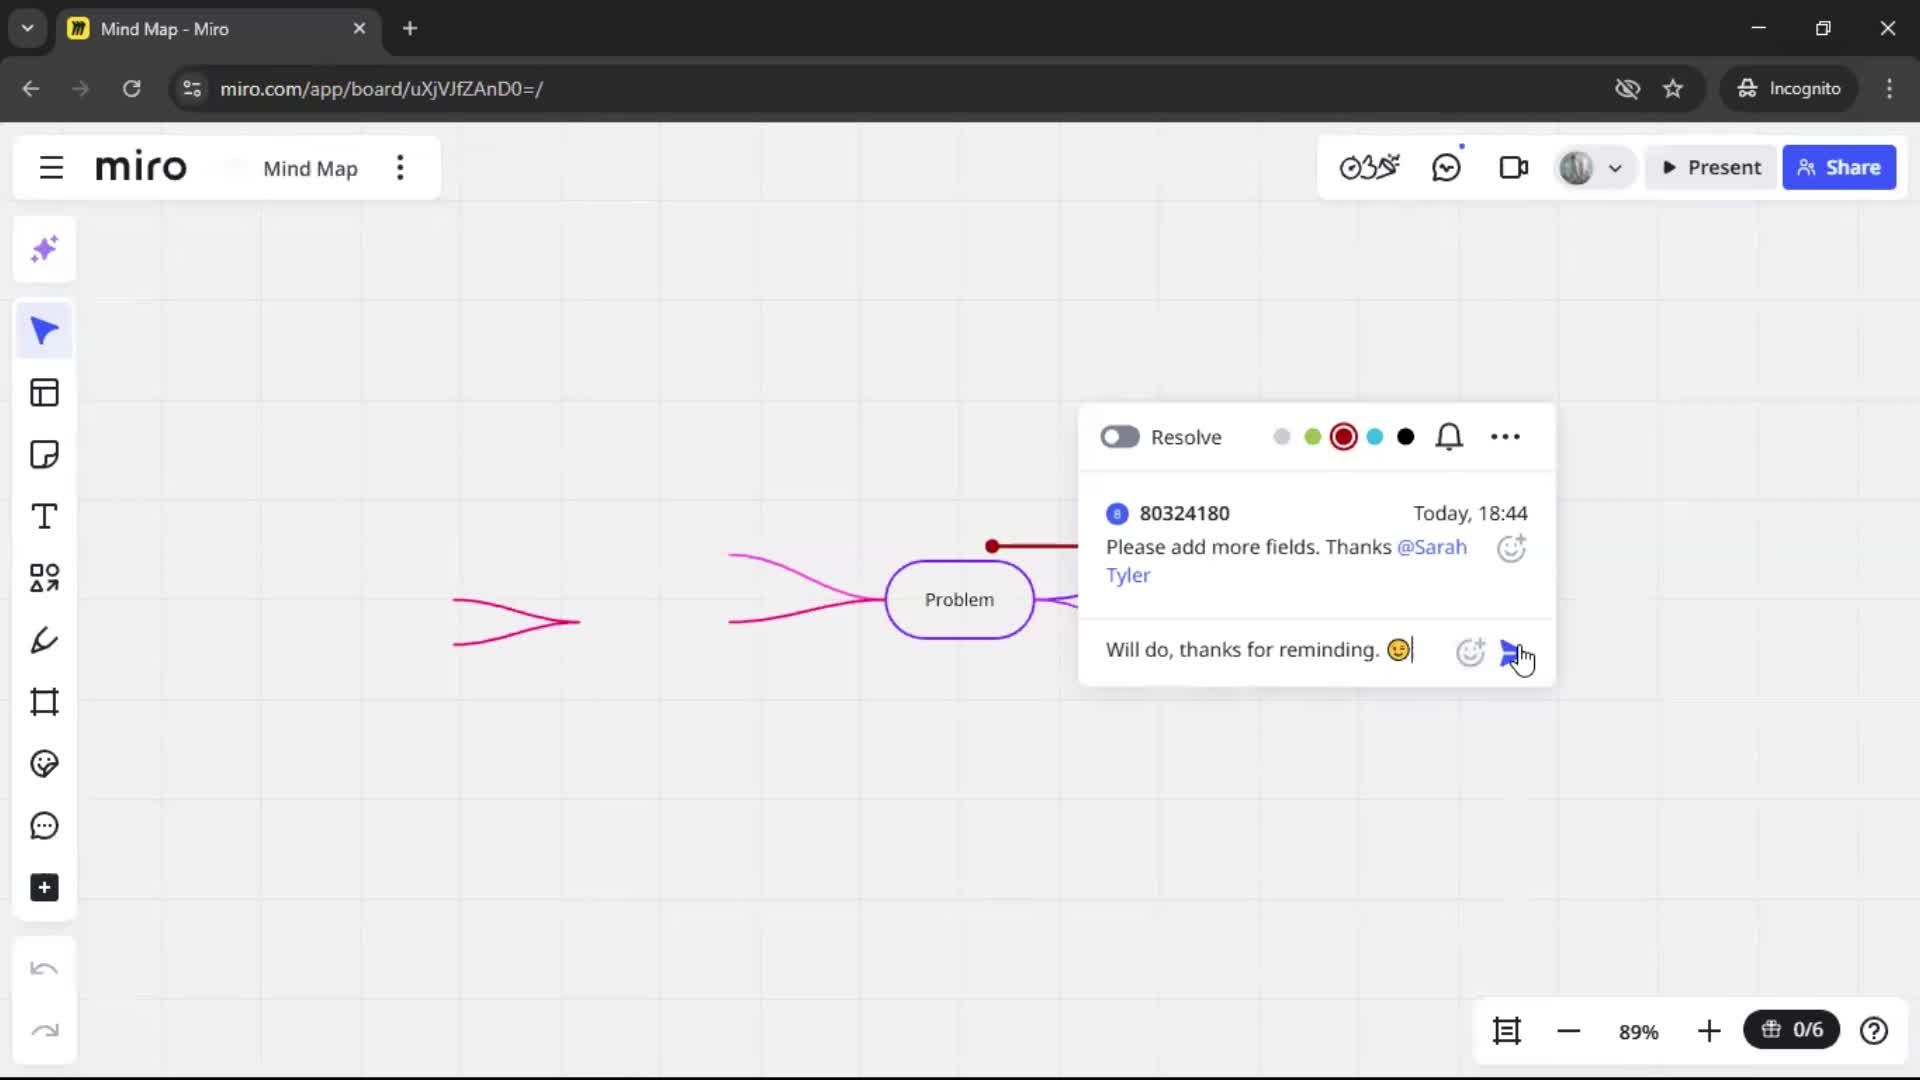This screenshot has width=1920, height=1080.
Task: Undo last action
Action: click(44, 969)
